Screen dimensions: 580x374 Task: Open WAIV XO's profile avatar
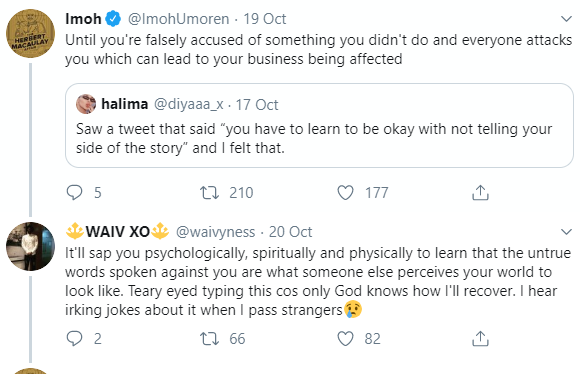coord(30,246)
